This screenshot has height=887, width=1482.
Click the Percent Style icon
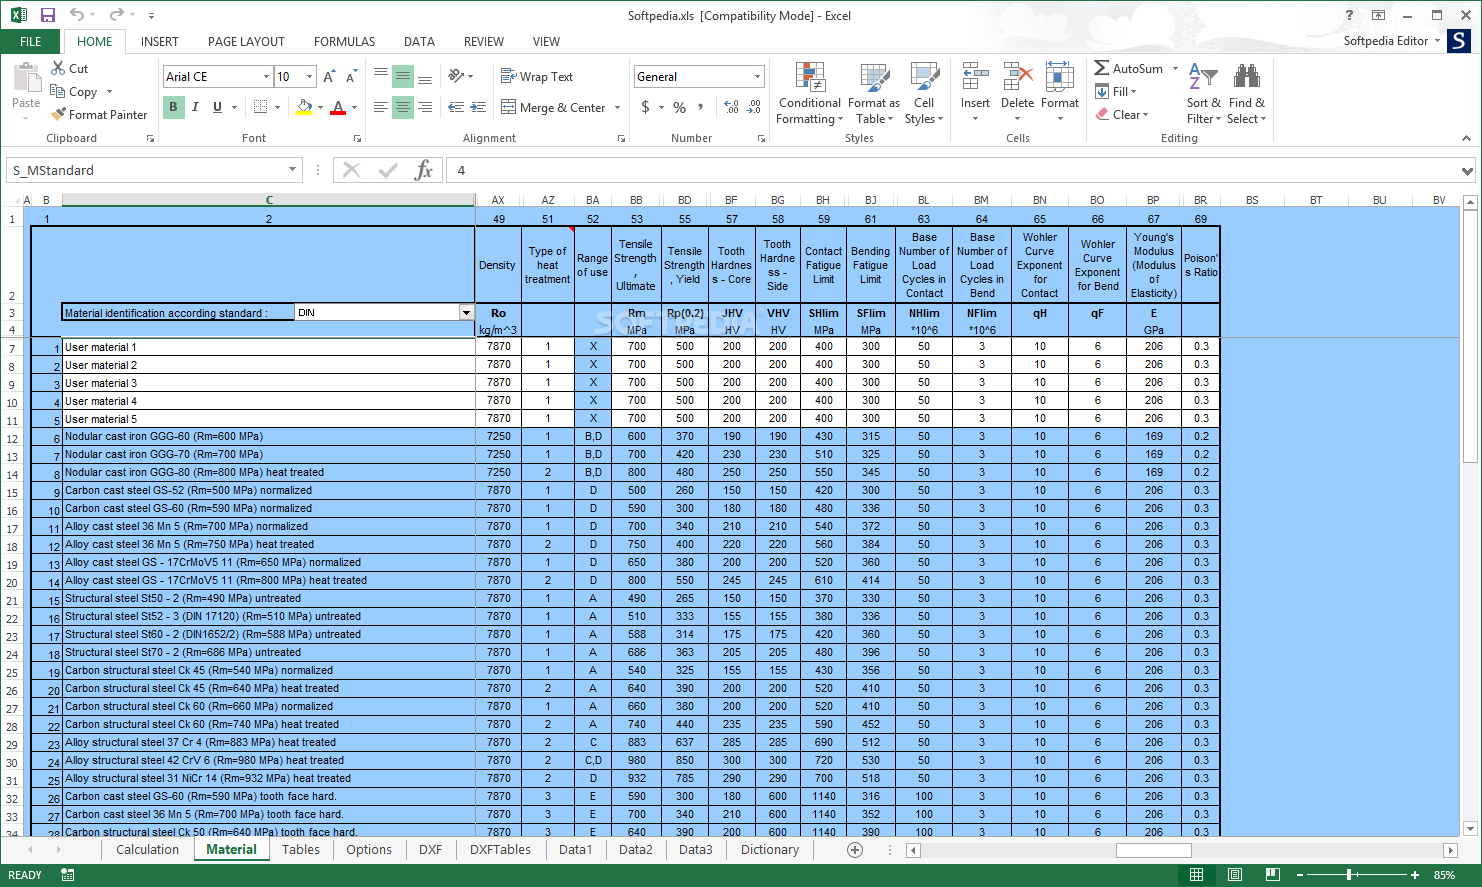coord(679,107)
